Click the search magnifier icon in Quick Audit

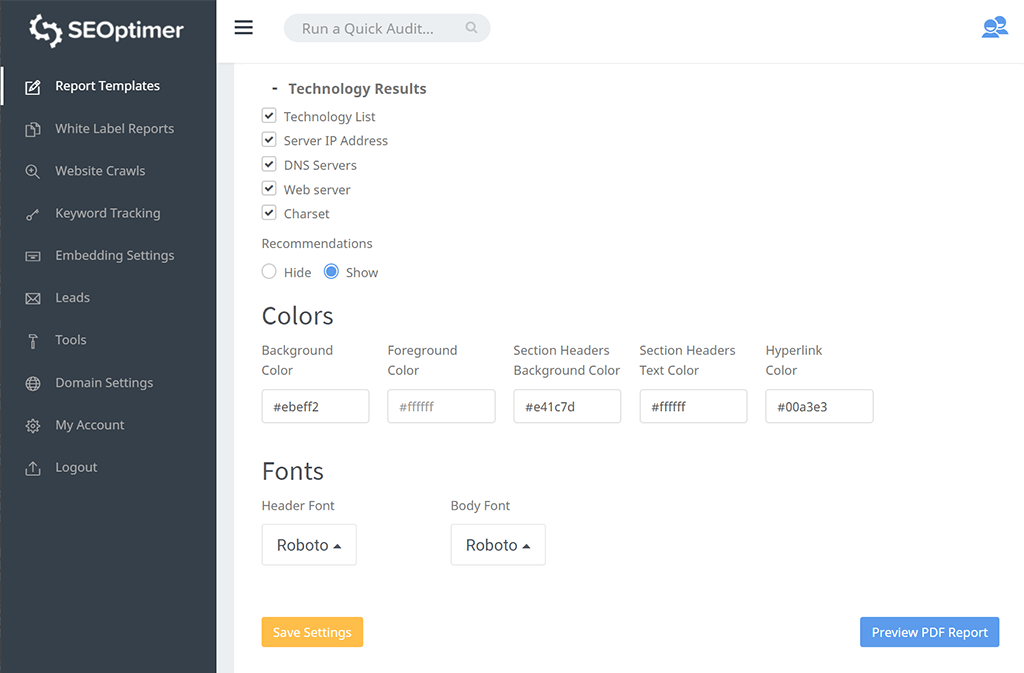(472, 28)
